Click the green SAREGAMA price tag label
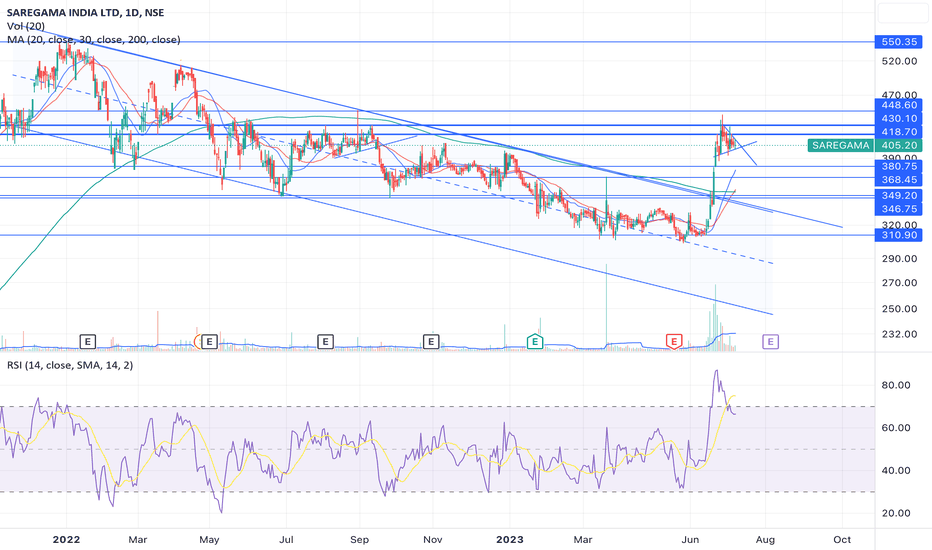This screenshot has height=550, width=932. [840, 145]
